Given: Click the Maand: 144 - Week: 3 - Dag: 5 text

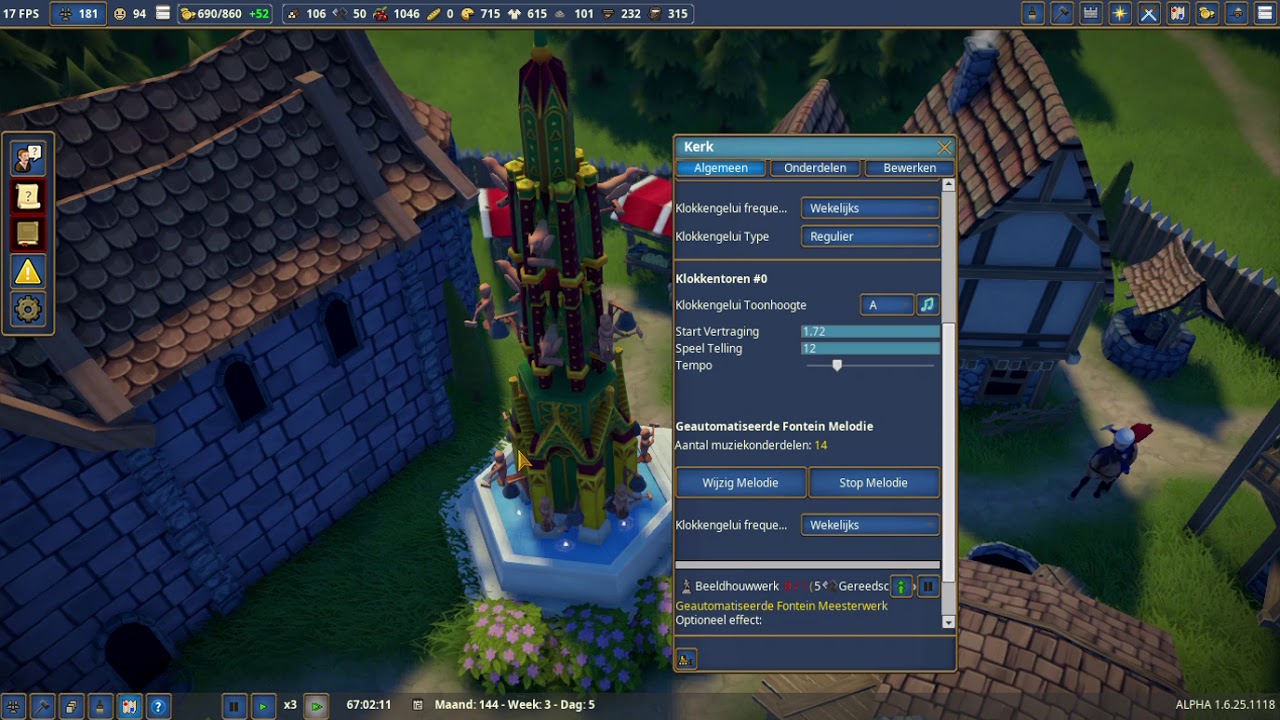Looking at the screenshot, I should 515,705.
